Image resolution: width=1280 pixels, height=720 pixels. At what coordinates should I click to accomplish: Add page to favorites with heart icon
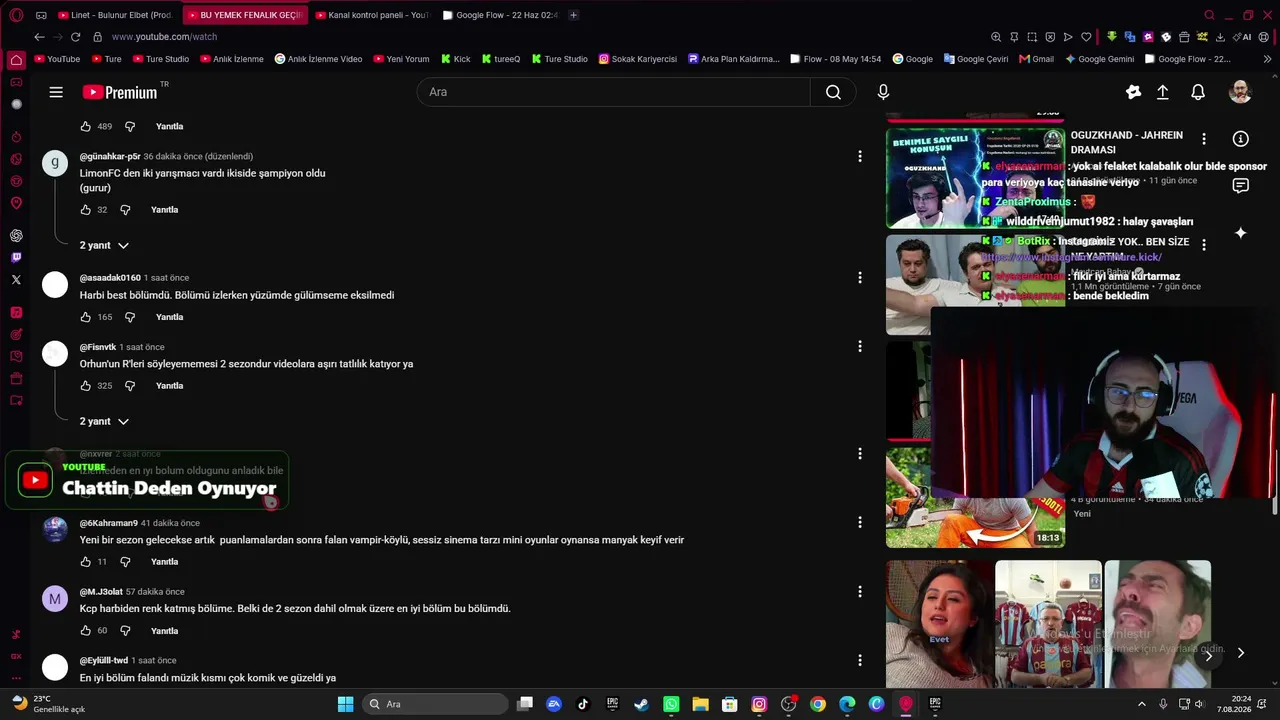click(x=1086, y=37)
